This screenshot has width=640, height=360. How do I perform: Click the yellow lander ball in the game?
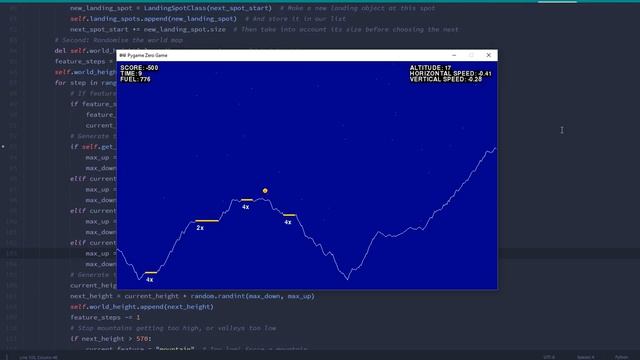pos(265,191)
